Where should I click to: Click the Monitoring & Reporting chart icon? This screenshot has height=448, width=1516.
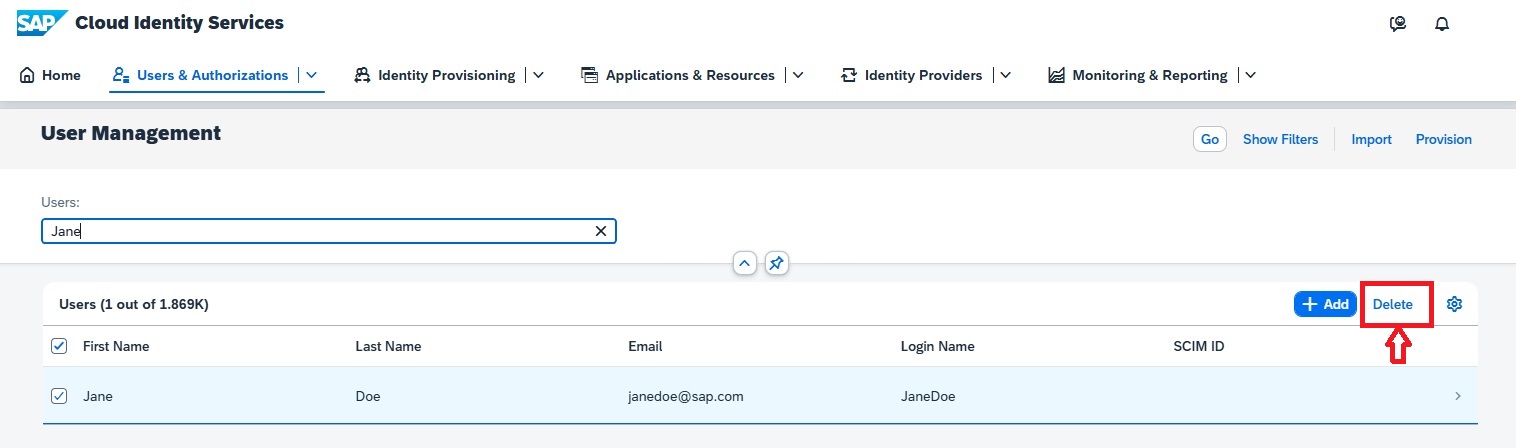pos(1056,75)
